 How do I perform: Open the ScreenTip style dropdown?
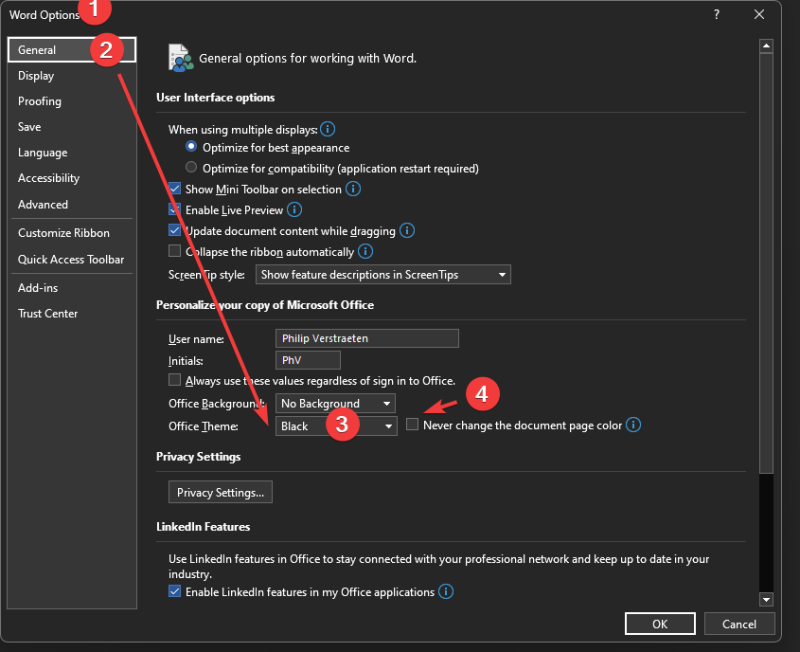pyautogui.click(x=383, y=274)
